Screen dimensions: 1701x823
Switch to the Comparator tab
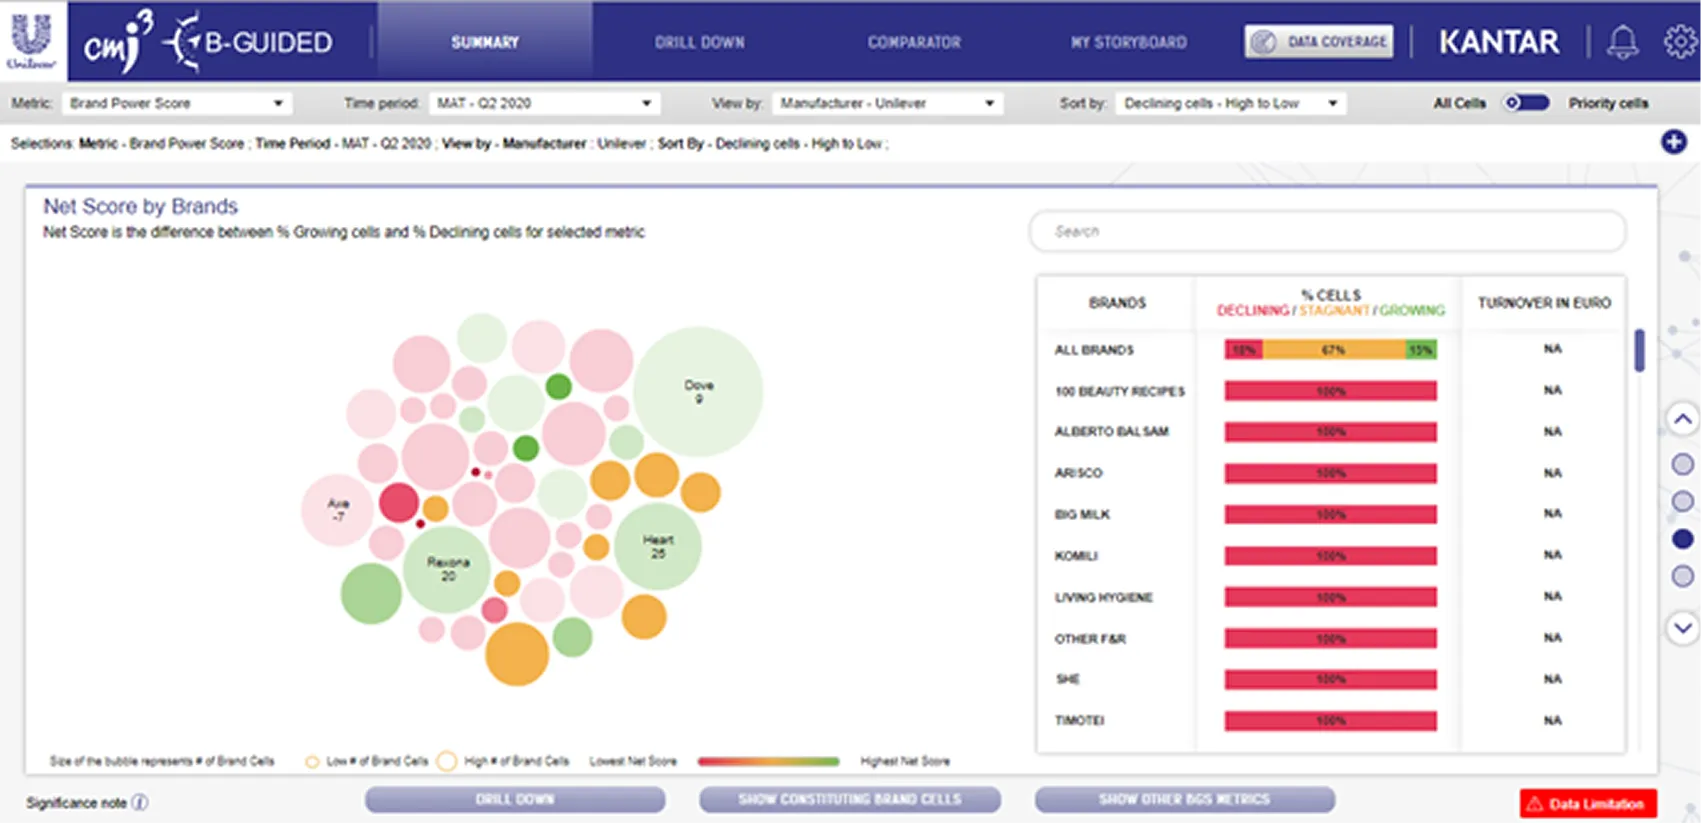click(914, 42)
